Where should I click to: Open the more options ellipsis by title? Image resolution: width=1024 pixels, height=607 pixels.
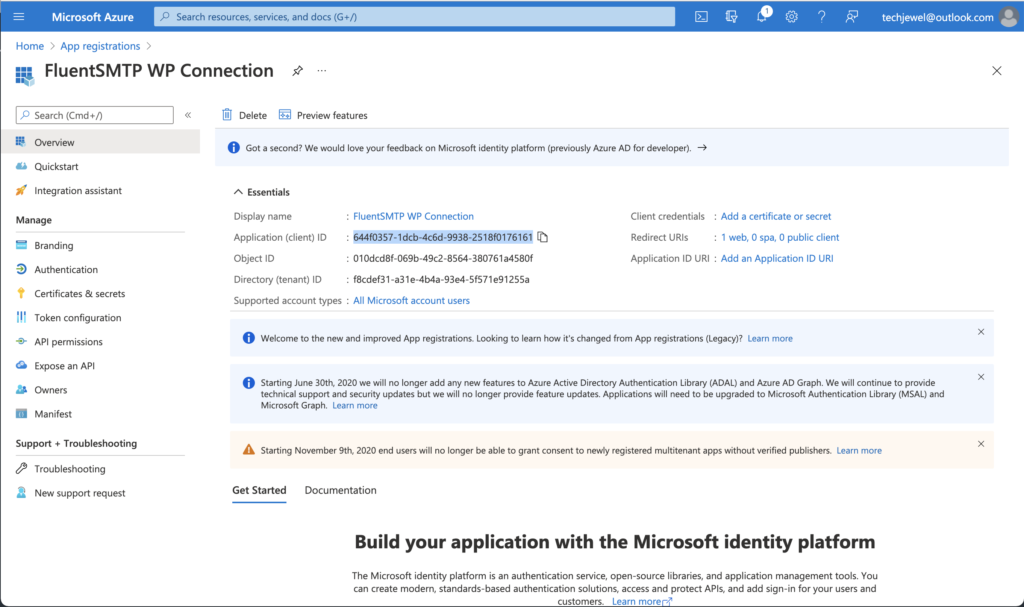pos(322,71)
